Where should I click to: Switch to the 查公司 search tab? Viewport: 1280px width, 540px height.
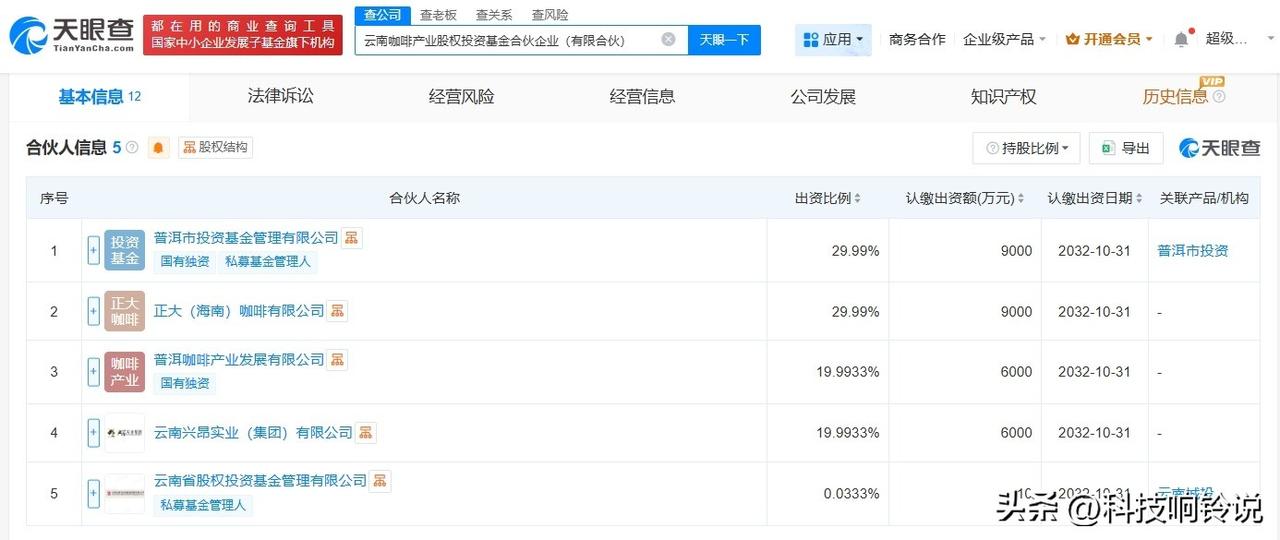(382, 14)
